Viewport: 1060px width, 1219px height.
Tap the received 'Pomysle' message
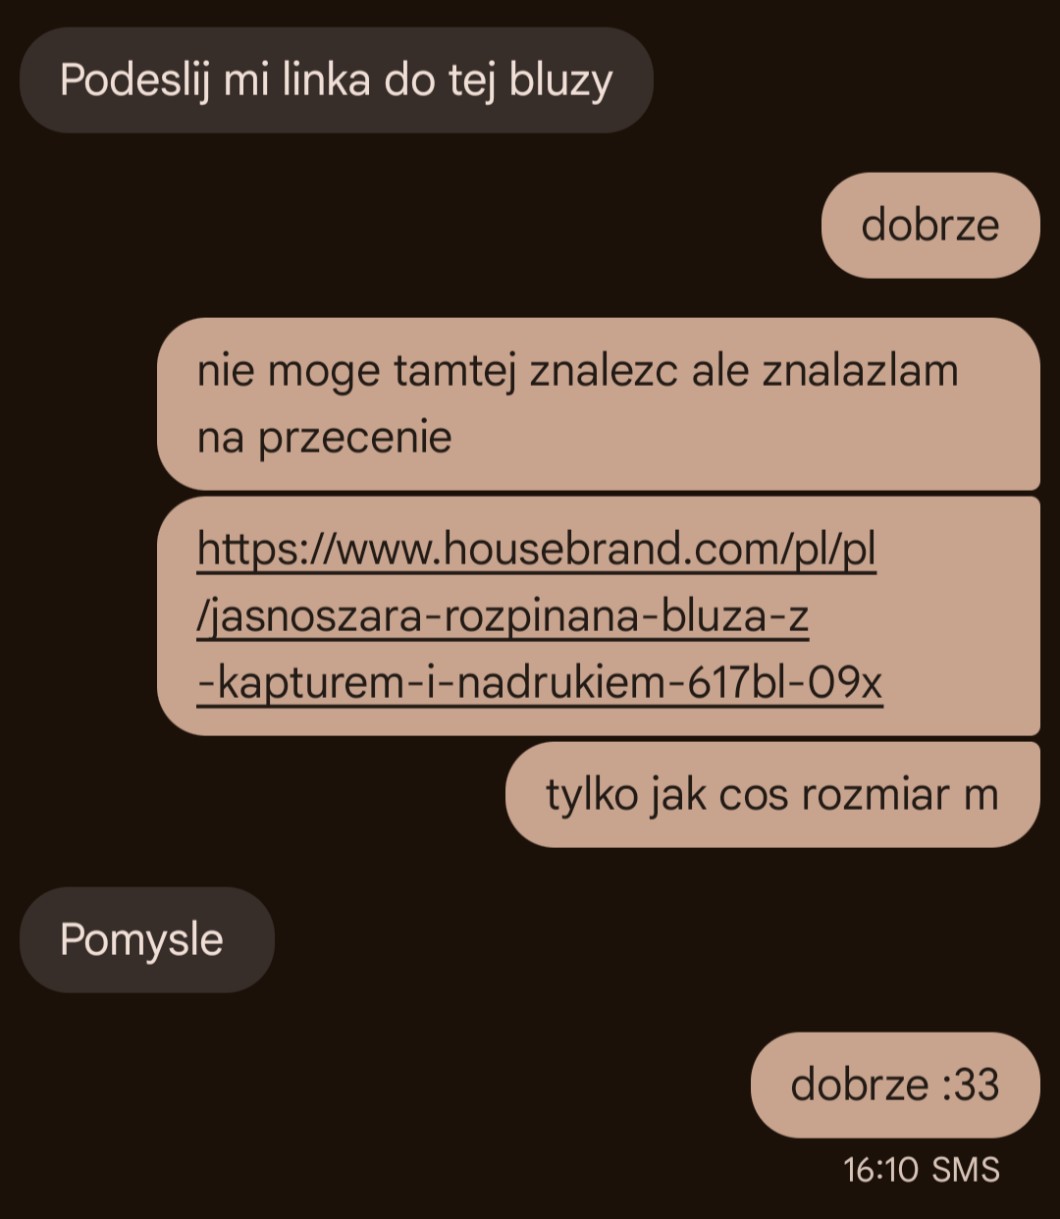click(146, 939)
